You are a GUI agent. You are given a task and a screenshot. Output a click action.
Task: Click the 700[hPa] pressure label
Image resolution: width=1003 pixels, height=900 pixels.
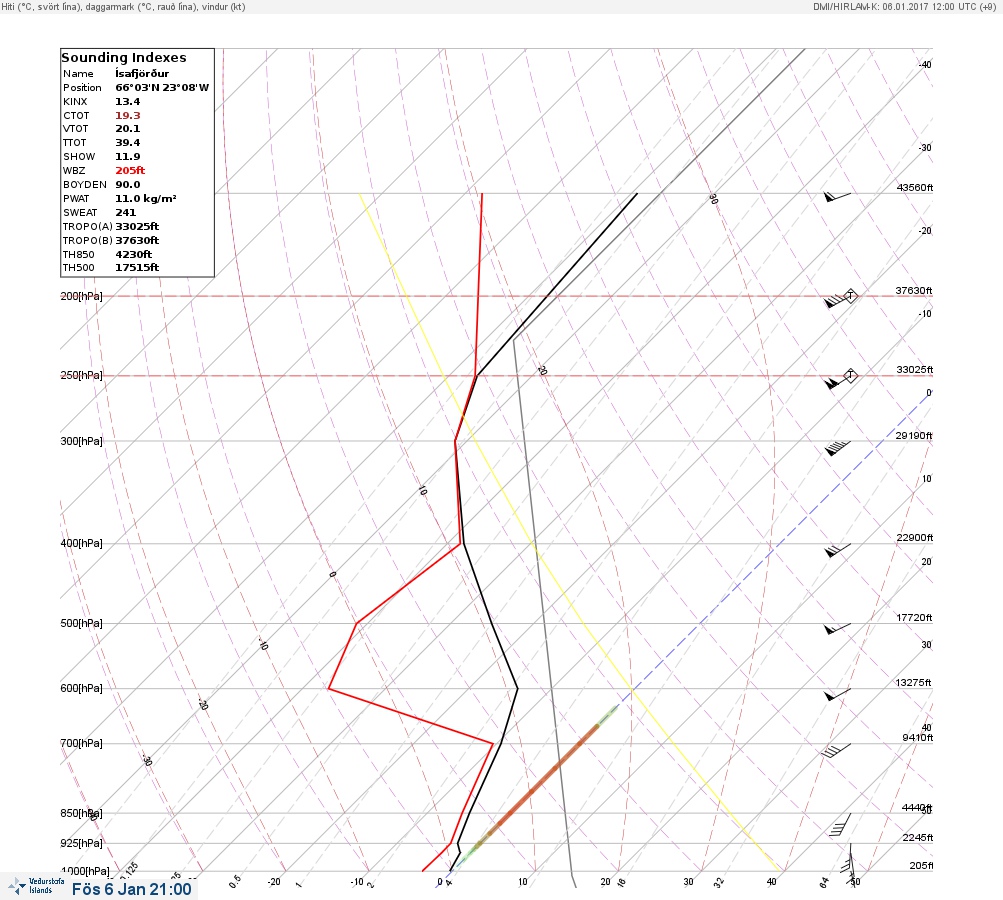[x=81, y=743]
